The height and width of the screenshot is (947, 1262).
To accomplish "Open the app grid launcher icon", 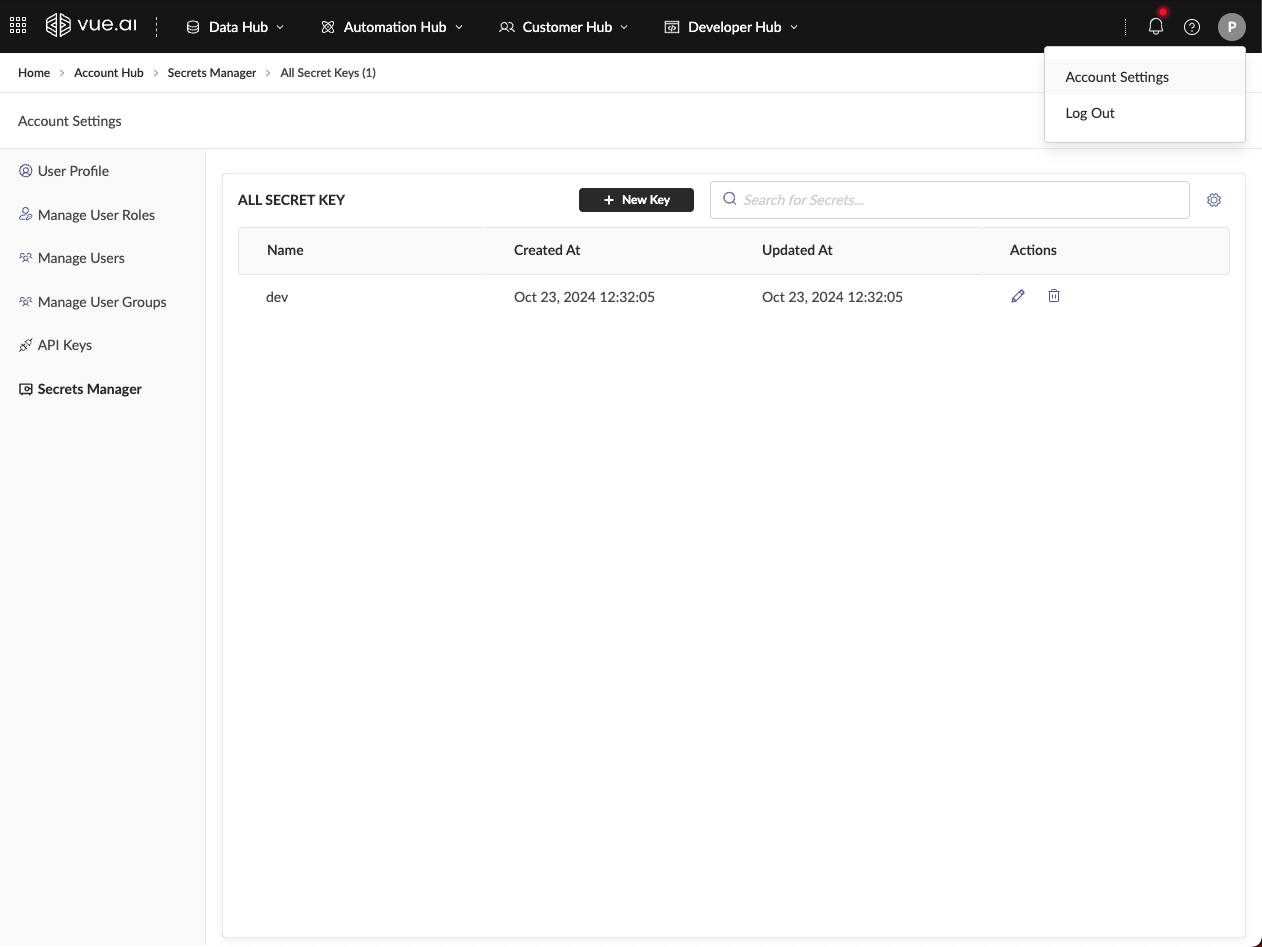I will click(18, 27).
